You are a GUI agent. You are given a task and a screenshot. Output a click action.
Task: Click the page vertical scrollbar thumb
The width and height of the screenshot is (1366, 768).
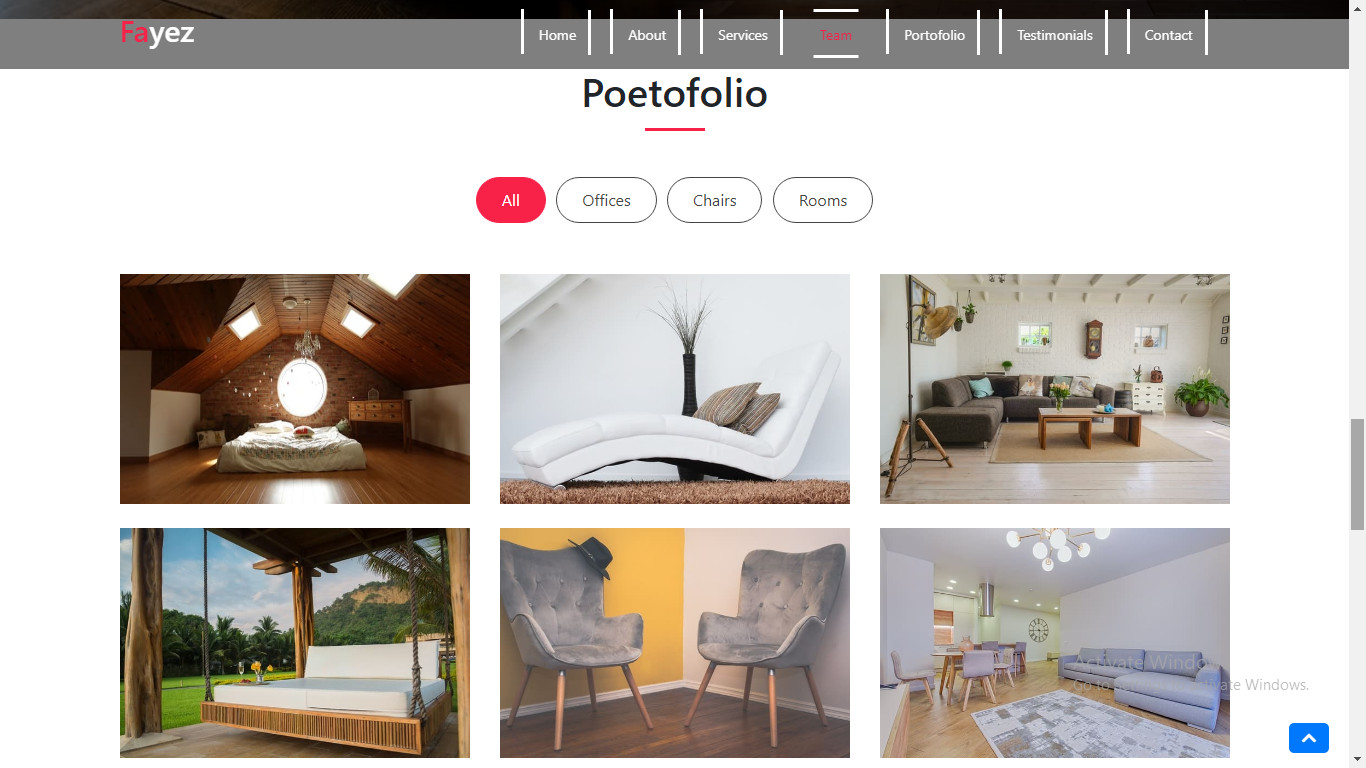(x=1357, y=475)
